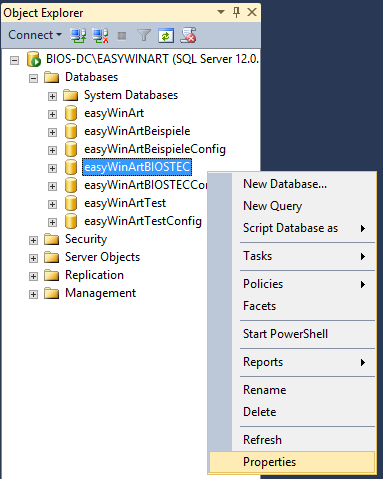Expand the easyWinArtBeispieleConfig database node
Screen dimensions: 383x479
[x=52, y=150]
